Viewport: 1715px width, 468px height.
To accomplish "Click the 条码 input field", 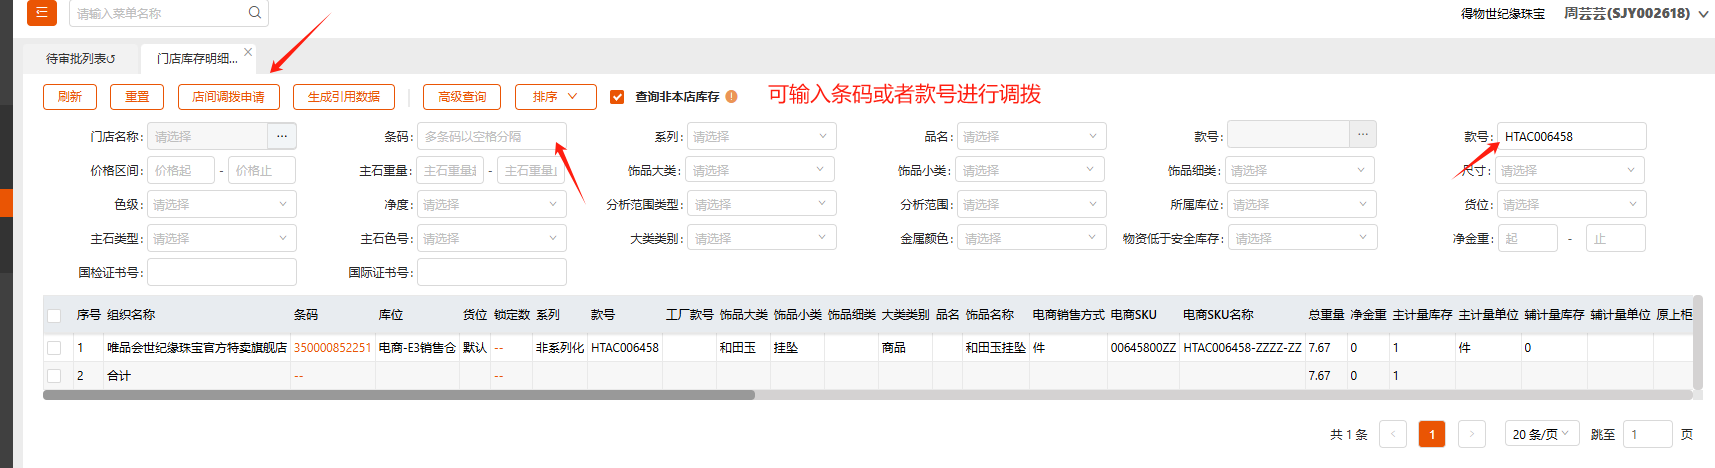I will (x=491, y=136).
